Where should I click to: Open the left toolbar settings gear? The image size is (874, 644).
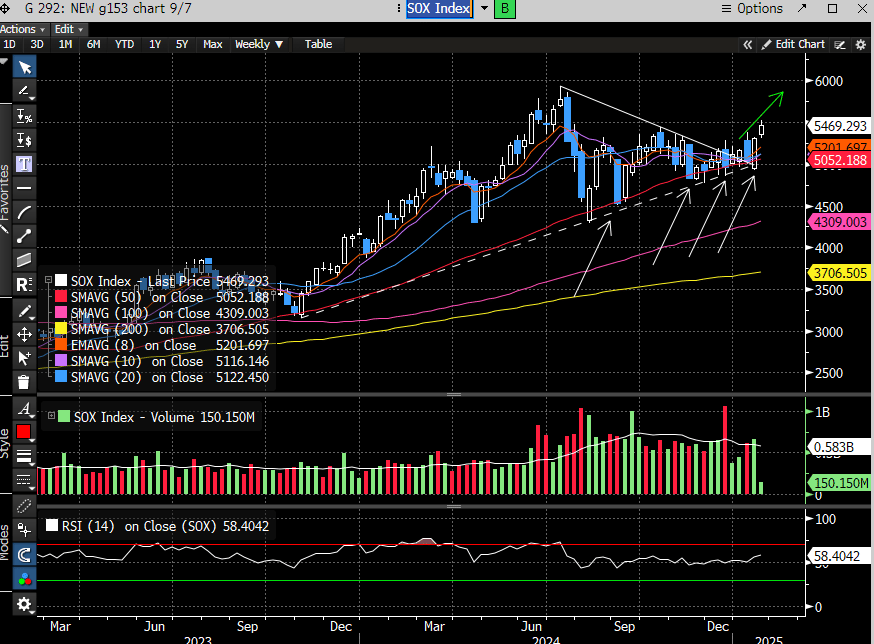tap(24, 604)
